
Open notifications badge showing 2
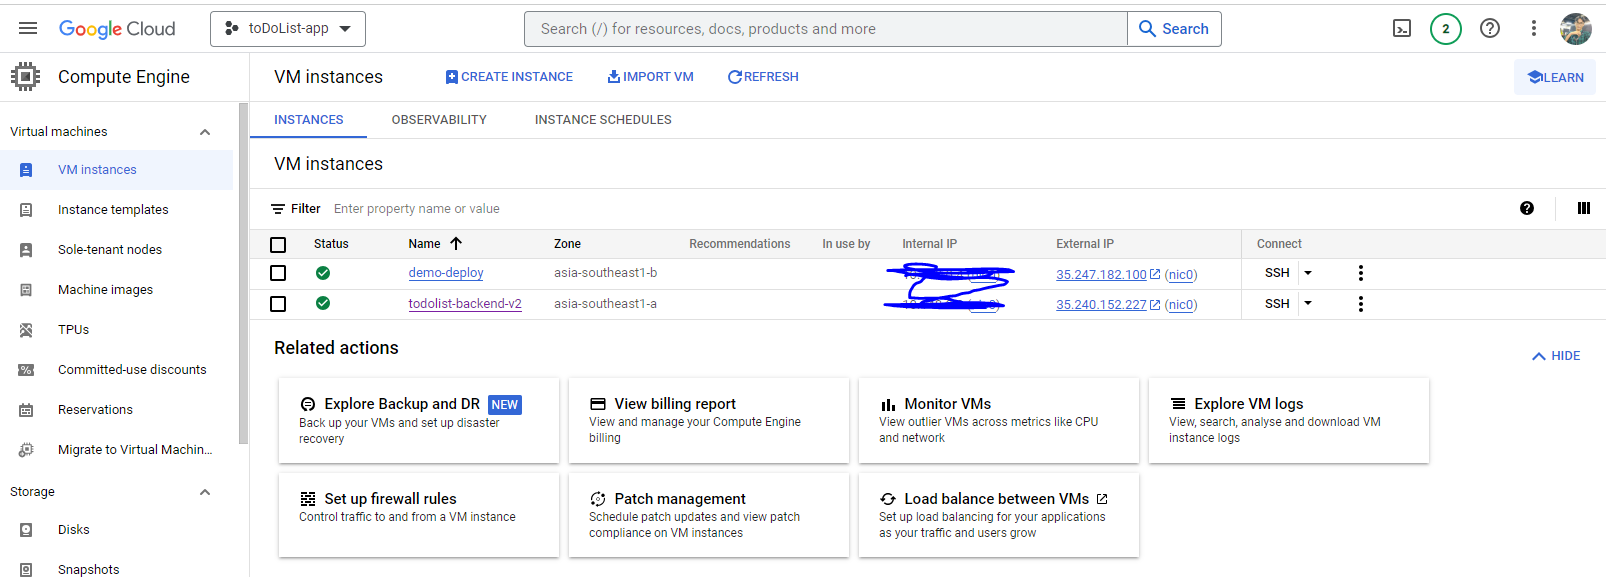(1445, 29)
